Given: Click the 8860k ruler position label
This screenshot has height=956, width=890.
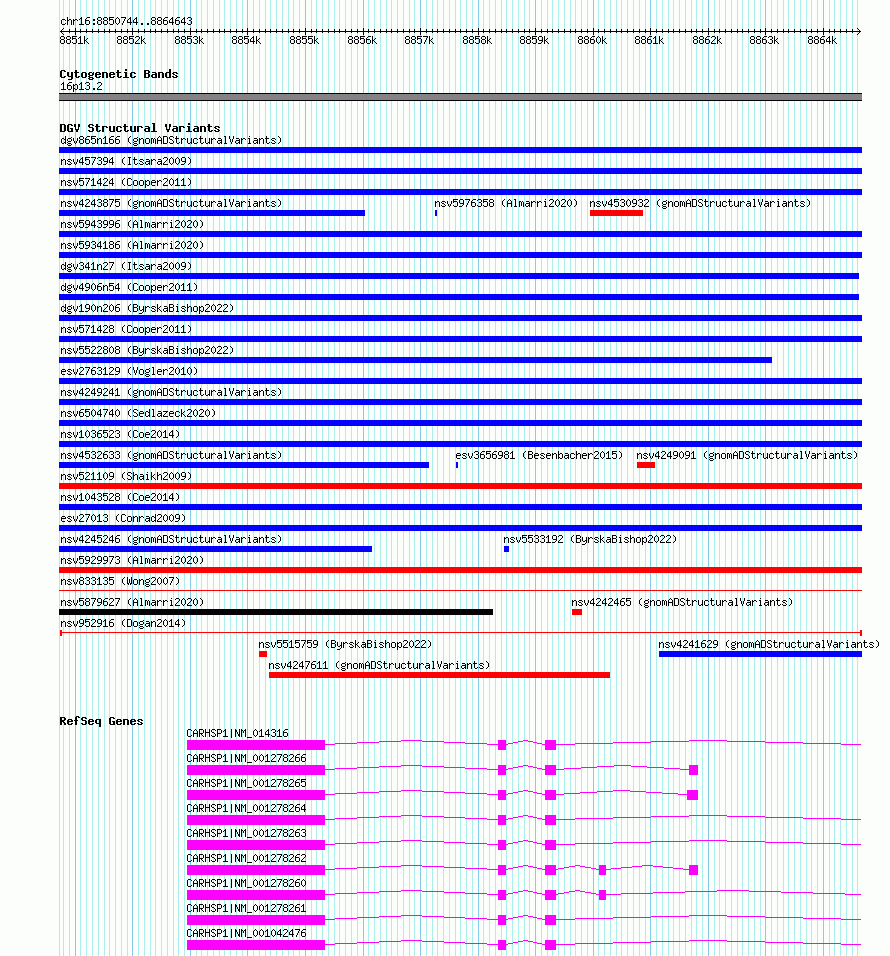Looking at the screenshot, I should [x=592, y=41].
